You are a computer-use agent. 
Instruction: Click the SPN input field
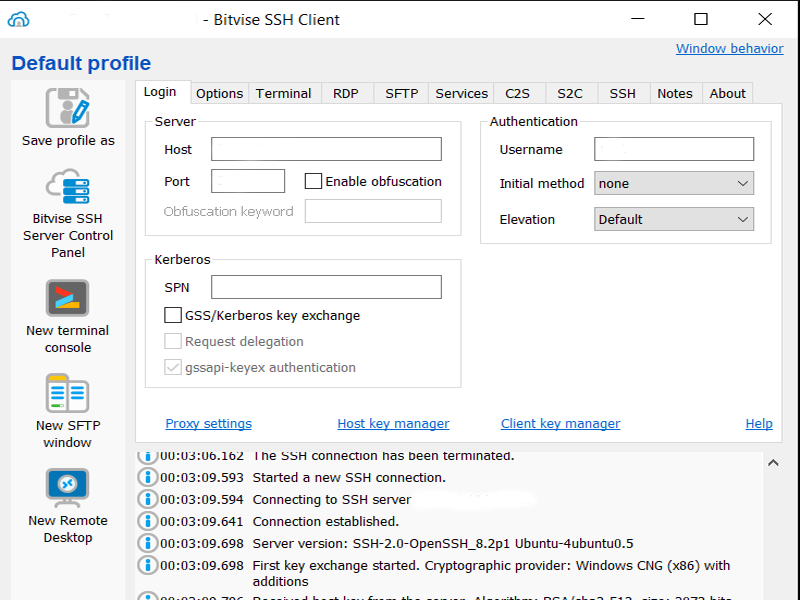[x=327, y=287]
